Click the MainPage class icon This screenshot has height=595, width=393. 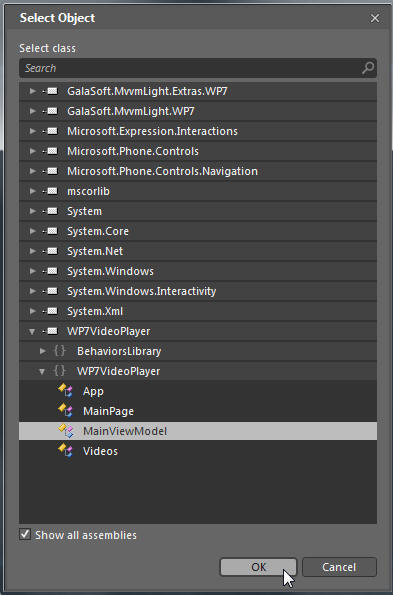click(65, 411)
